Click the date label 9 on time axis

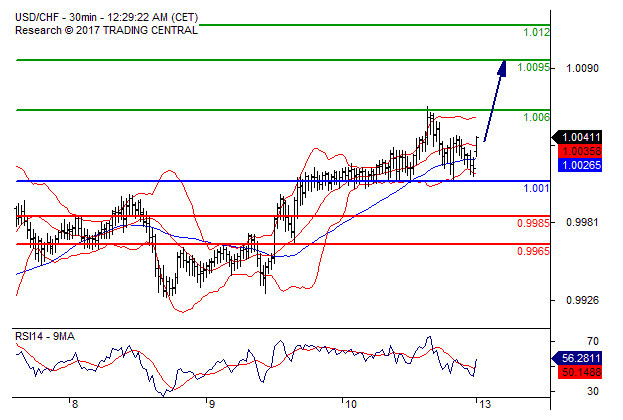point(211,405)
